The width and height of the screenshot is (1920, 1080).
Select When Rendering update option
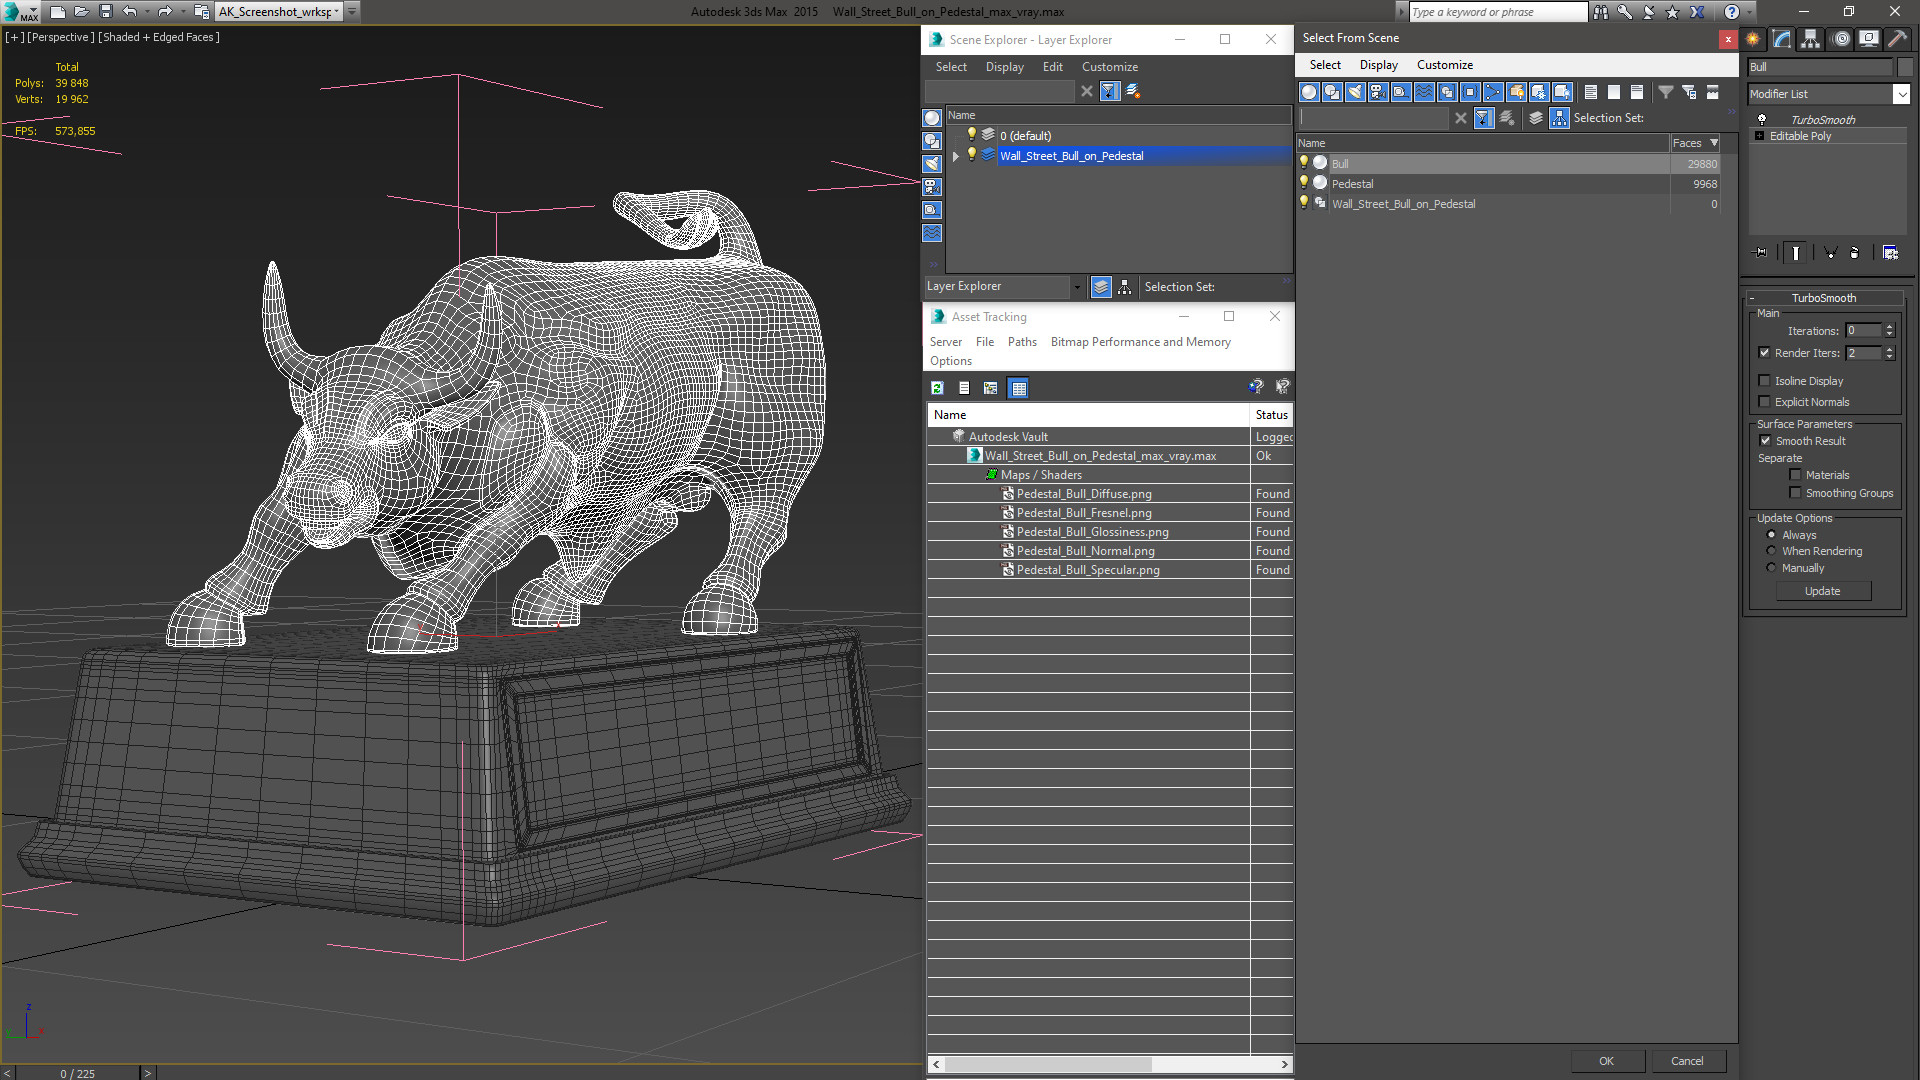click(x=1771, y=551)
